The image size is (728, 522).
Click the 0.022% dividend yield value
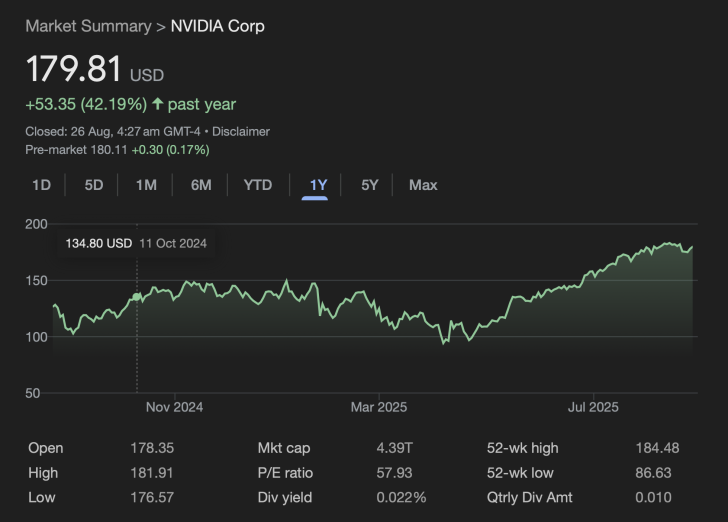401,497
